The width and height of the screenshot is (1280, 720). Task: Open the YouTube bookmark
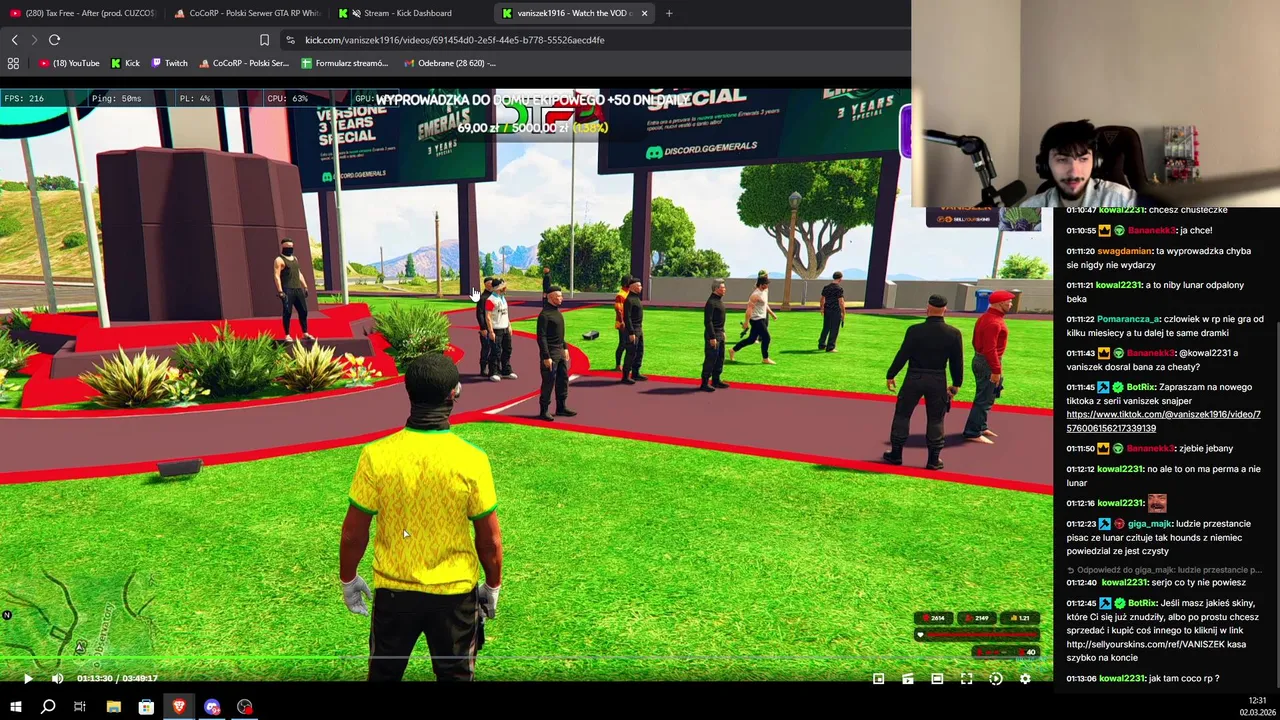coord(69,63)
